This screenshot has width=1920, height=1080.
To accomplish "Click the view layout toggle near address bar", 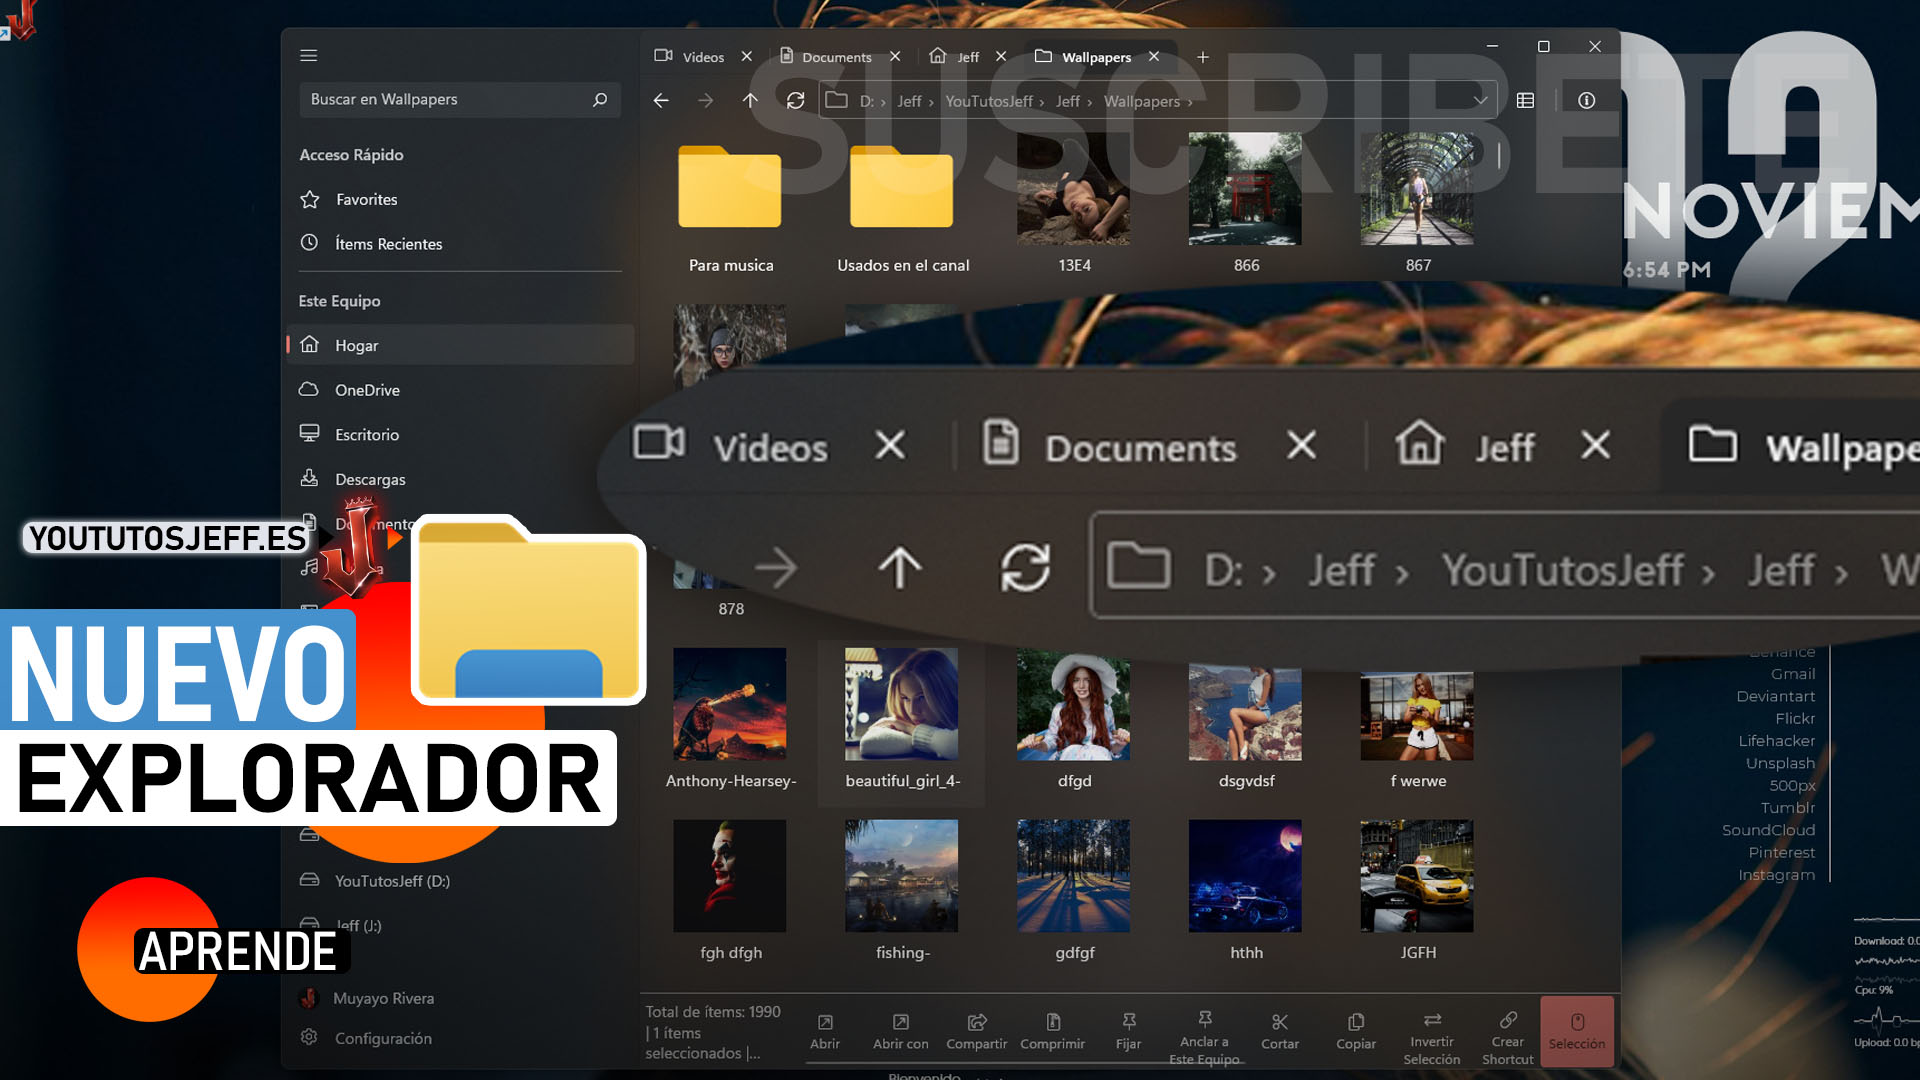I will coord(1526,100).
